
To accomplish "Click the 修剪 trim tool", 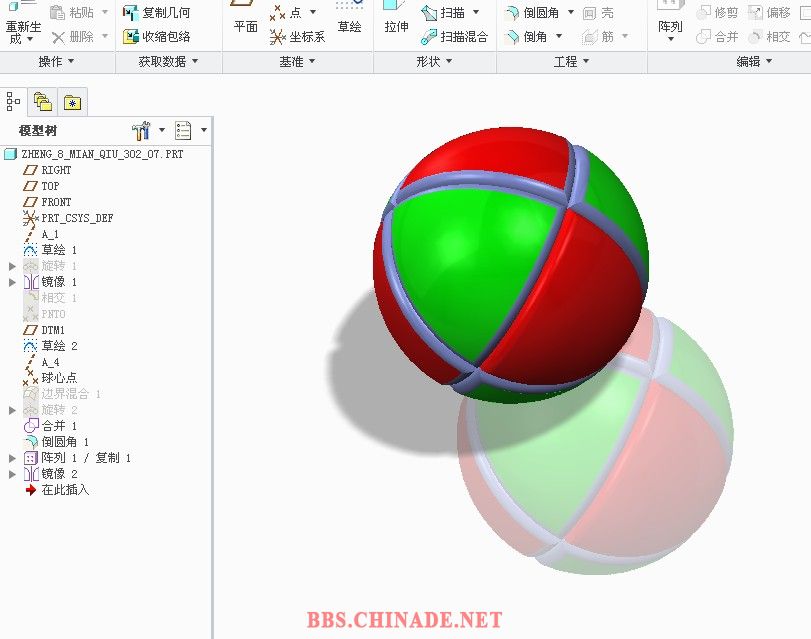I will 717,12.
